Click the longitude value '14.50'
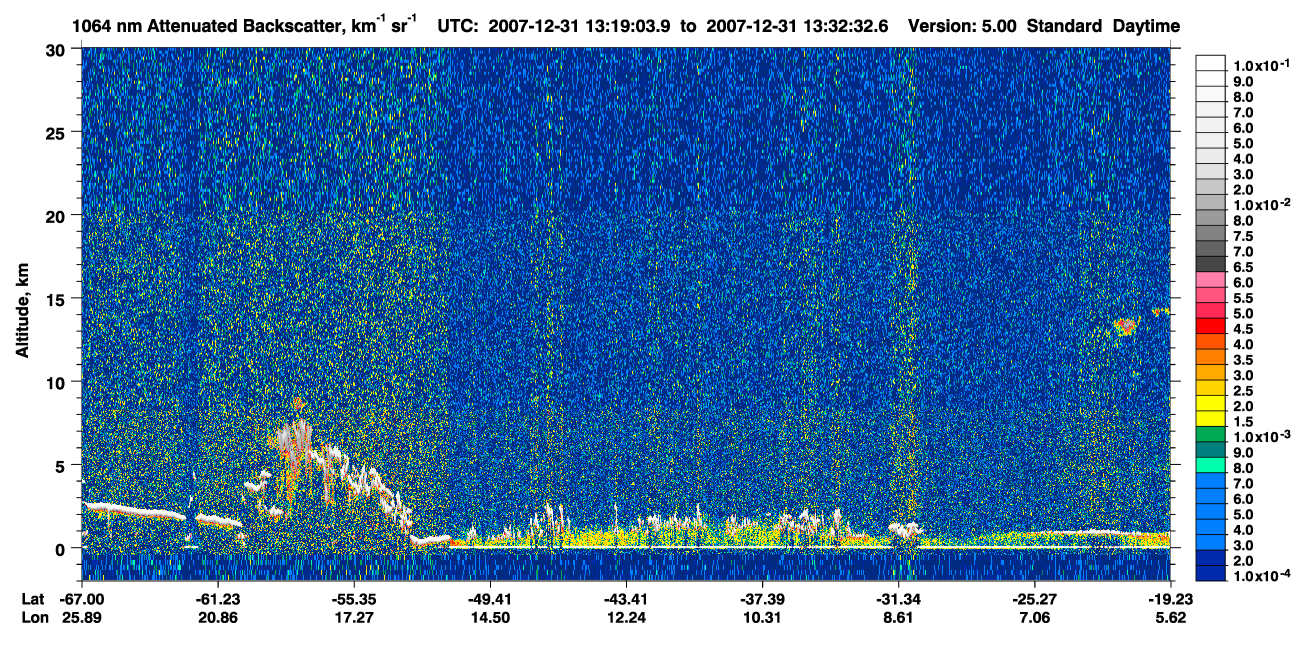This screenshot has width=1300, height=667. (492, 618)
